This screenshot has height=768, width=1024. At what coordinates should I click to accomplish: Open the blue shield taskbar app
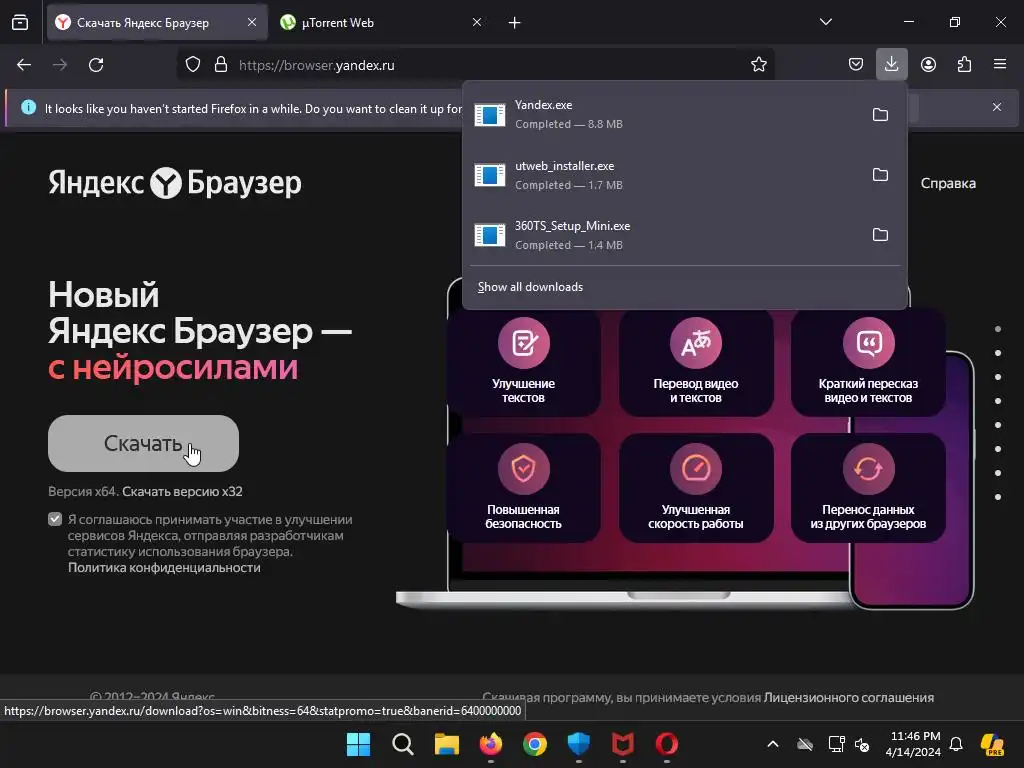(x=579, y=744)
